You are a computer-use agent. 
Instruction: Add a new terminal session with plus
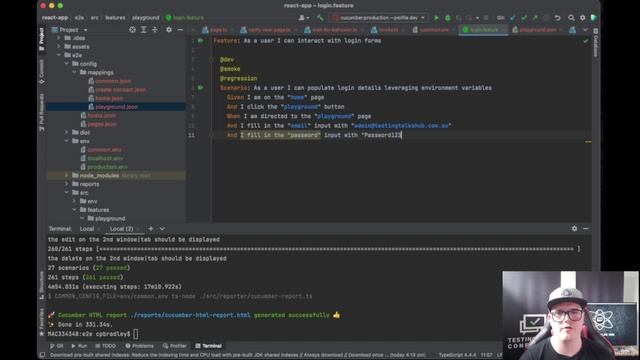[x=151, y=229]
